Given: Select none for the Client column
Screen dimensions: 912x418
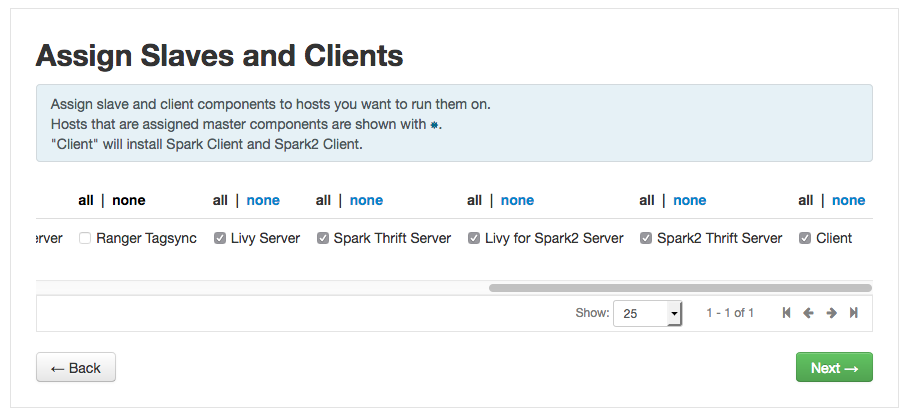Looking at the screenshot, I should (x=848, y=200).
